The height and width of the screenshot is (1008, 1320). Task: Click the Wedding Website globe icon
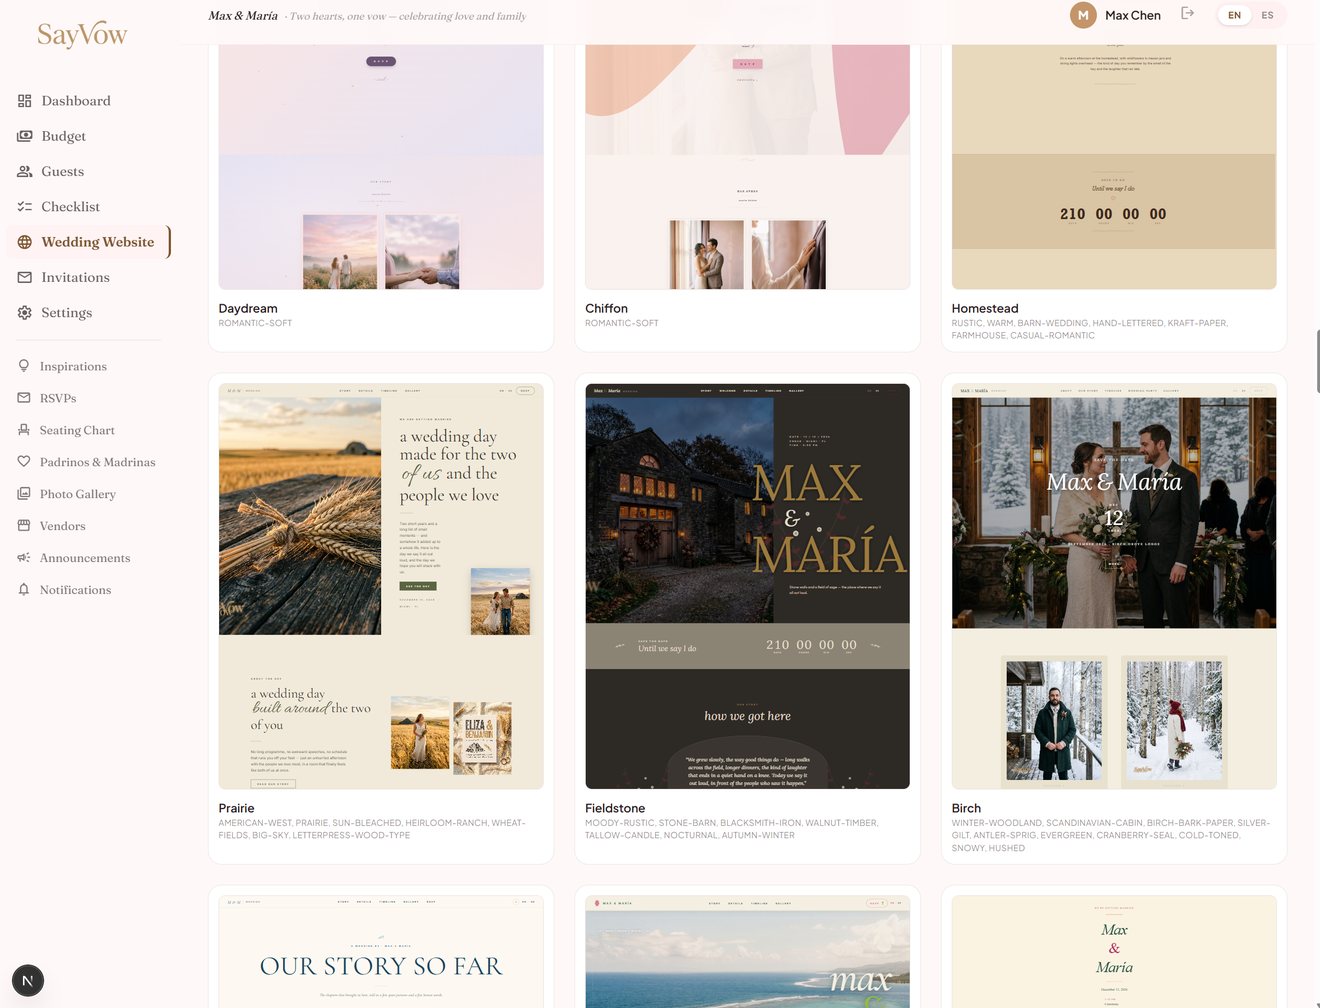24,242
